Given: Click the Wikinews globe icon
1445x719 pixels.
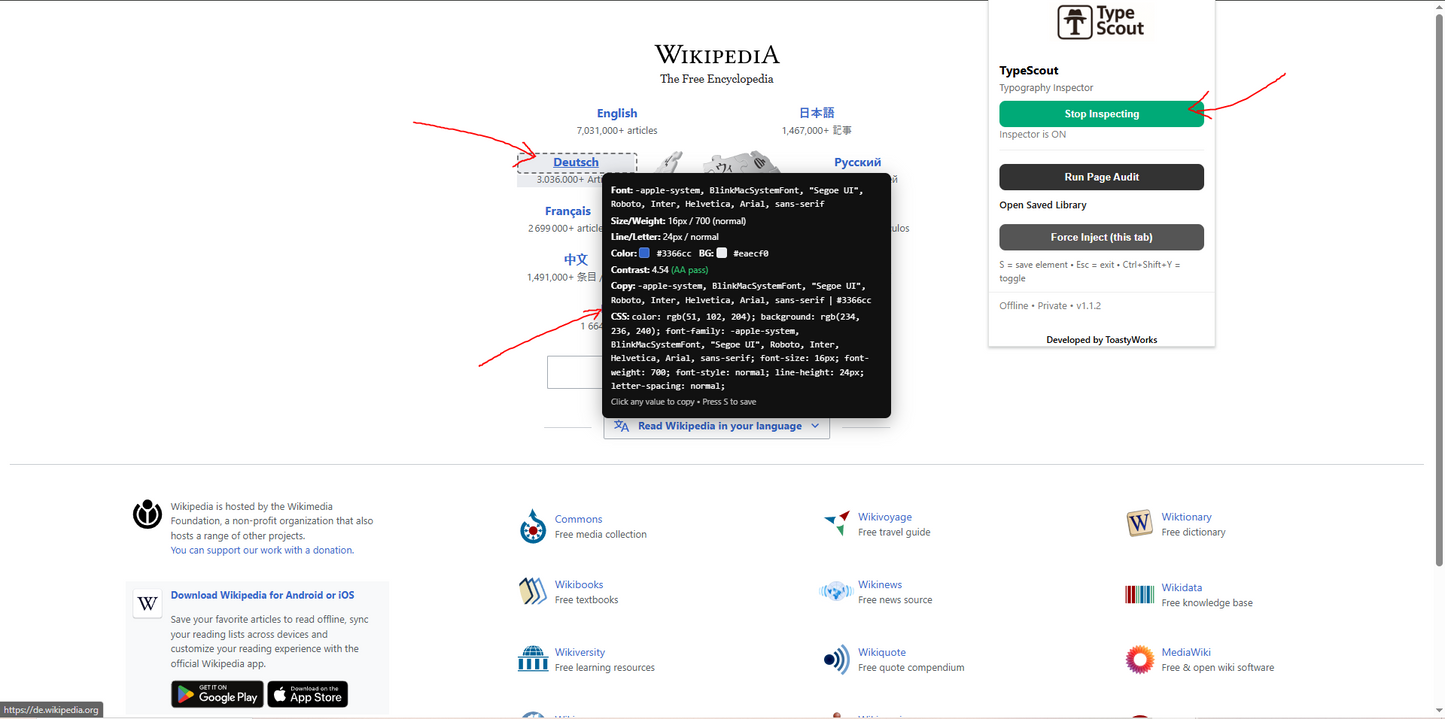Looking at the screenshot, I should point(836,592).
